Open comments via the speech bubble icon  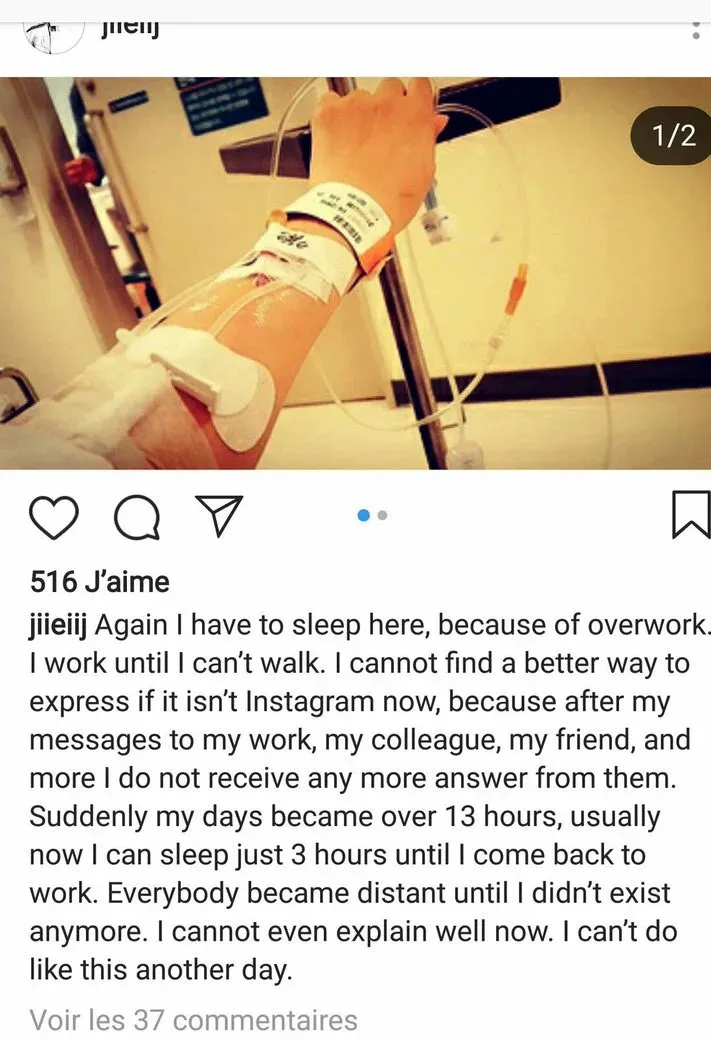[137, 517]
